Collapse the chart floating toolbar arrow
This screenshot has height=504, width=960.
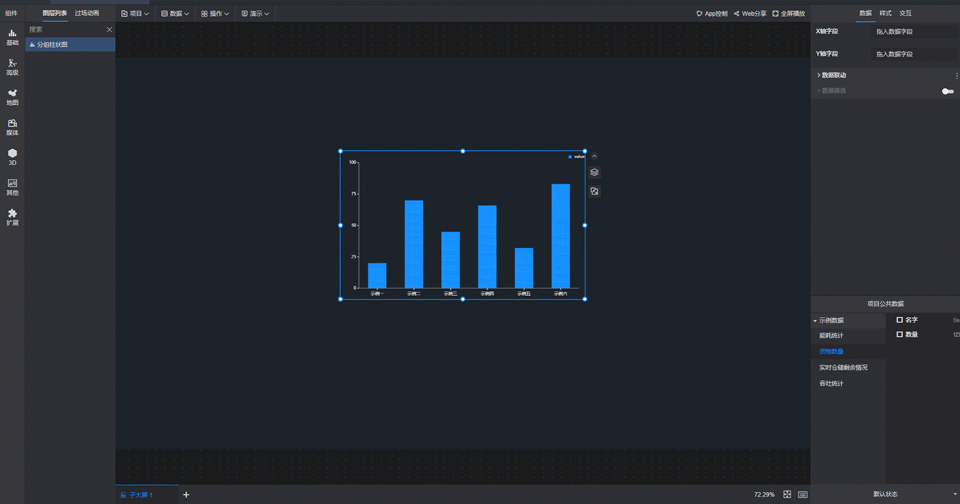pos(594,156)
